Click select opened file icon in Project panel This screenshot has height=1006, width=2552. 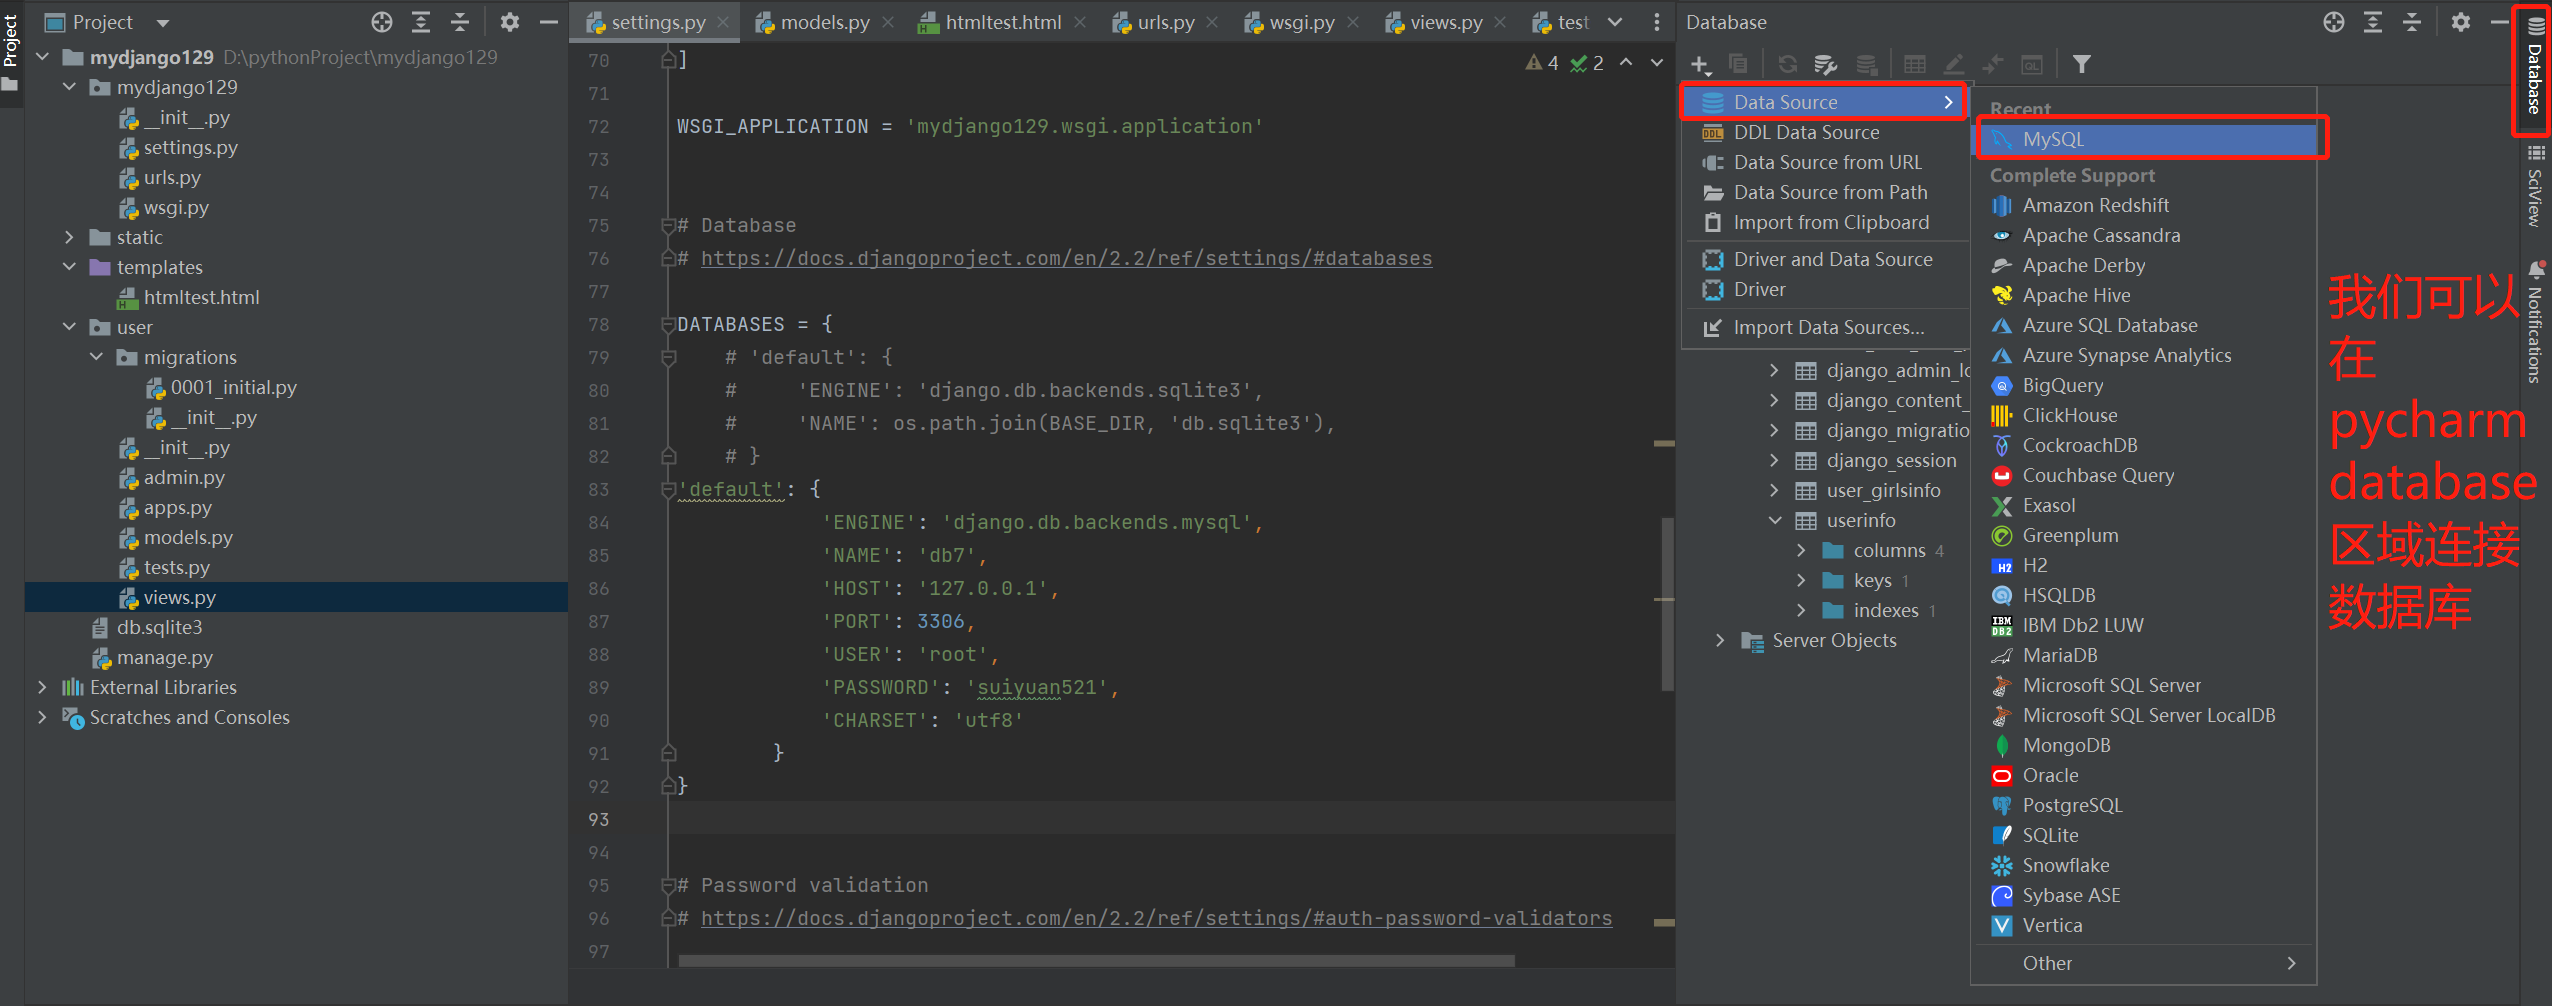pyautogui.click(x=382, y=22)
